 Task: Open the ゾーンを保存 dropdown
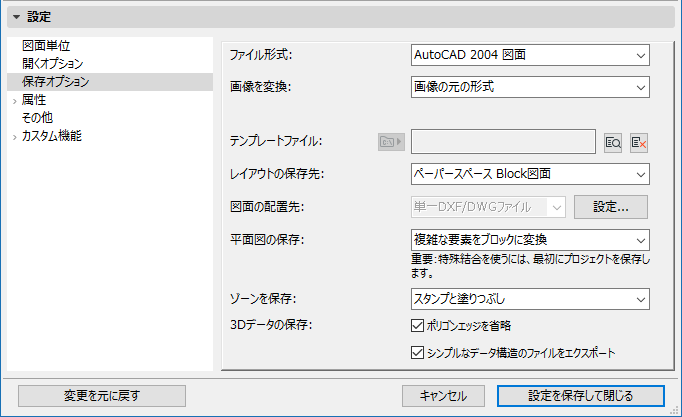pyautogui.click(x=530, y=299)
